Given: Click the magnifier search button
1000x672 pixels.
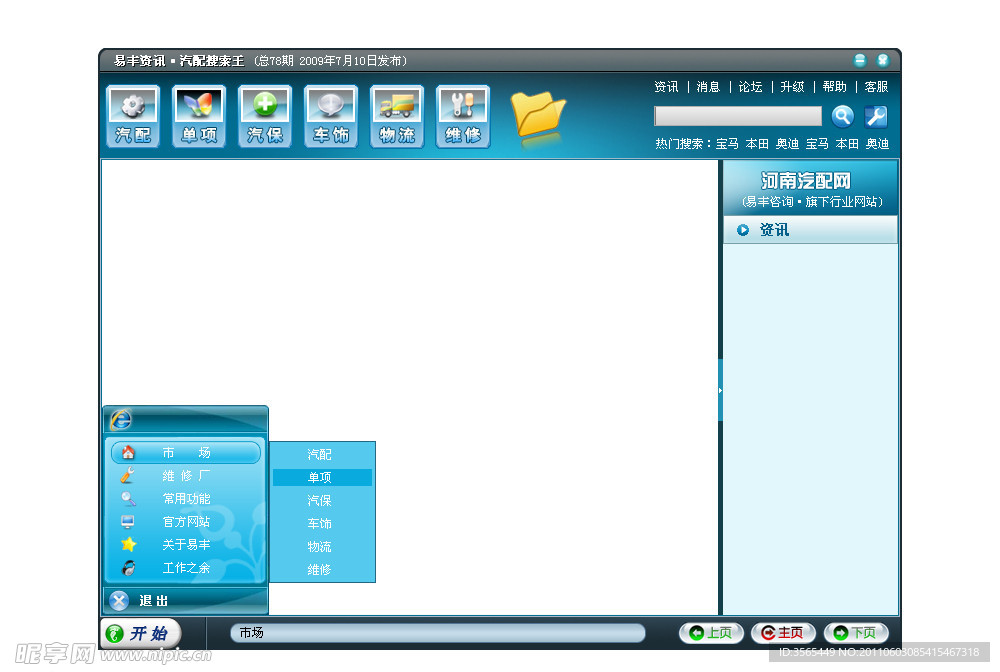Looking at the screenshot, I should coord(842,116).
